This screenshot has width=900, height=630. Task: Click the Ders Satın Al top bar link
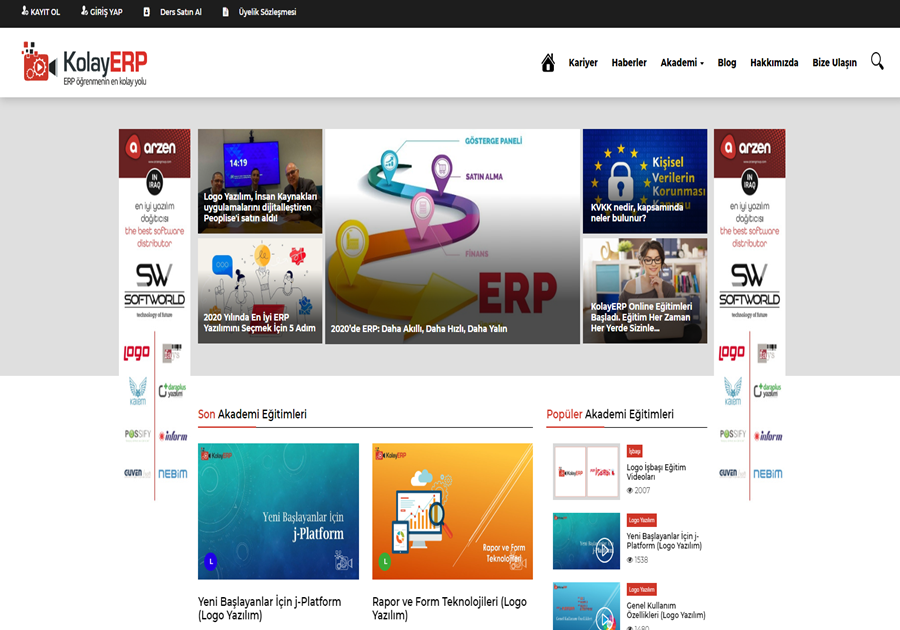[x=174, y=12]
